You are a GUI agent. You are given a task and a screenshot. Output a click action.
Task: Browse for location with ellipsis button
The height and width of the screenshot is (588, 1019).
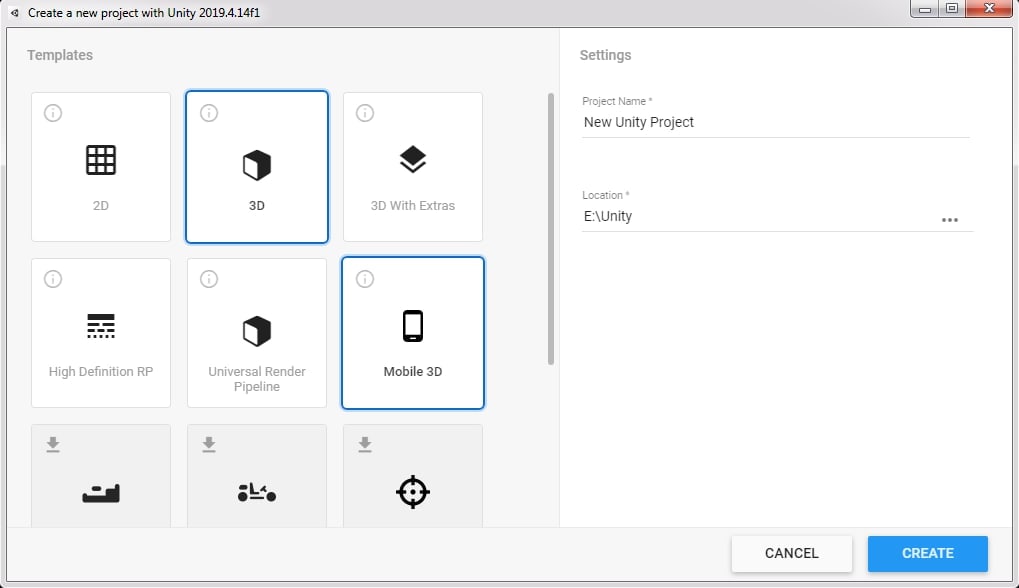click(950, 220)
